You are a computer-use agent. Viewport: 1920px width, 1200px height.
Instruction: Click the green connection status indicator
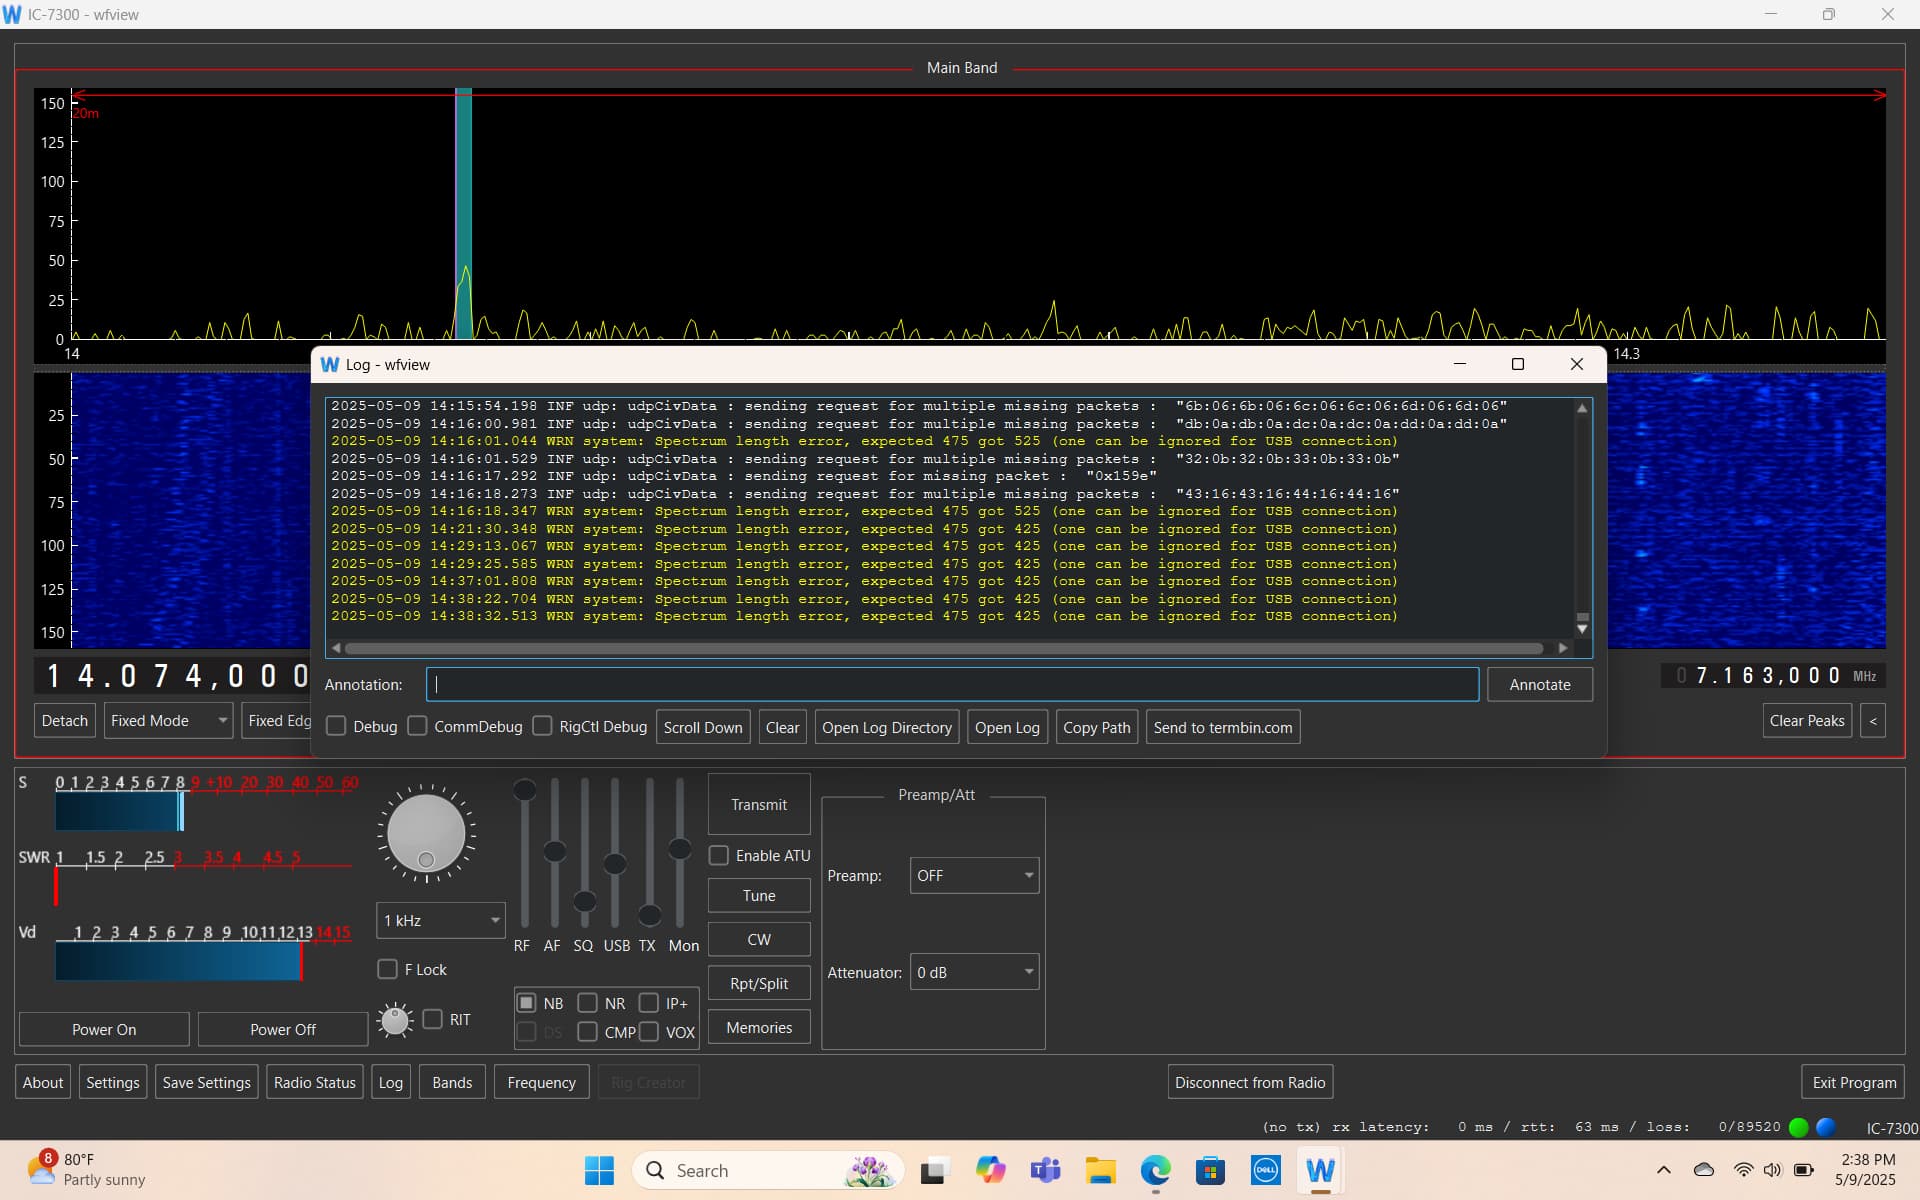[1799, 1127]
